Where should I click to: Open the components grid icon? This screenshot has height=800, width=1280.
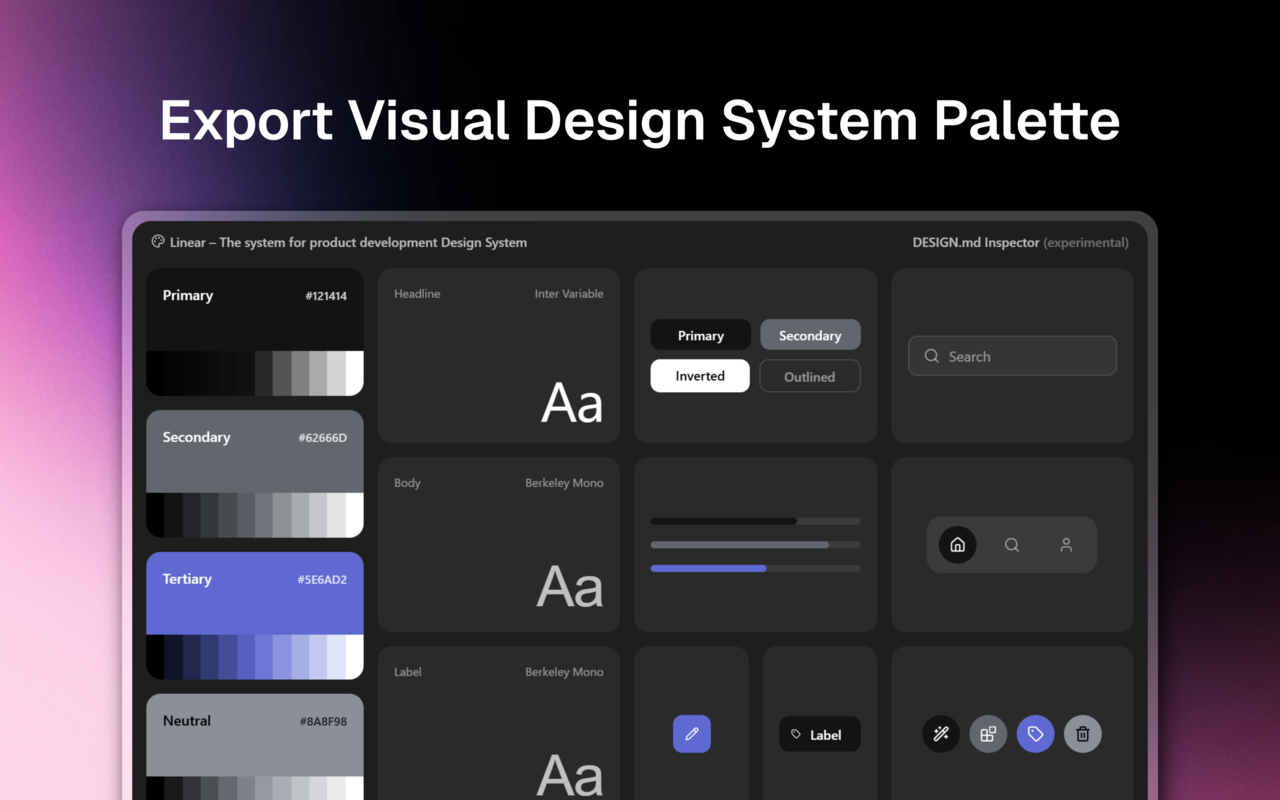click(x=988, y=733)
